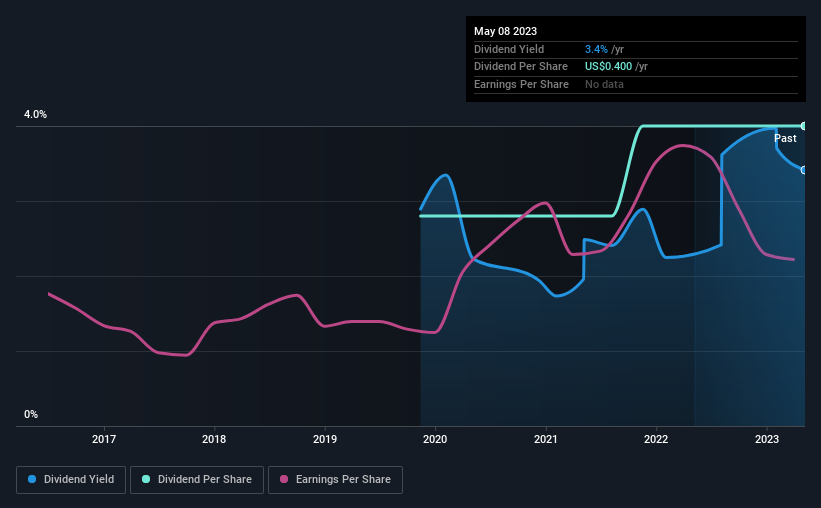Click the 4.0% y-axis label
821x508 pixels.
pos(36,114)
